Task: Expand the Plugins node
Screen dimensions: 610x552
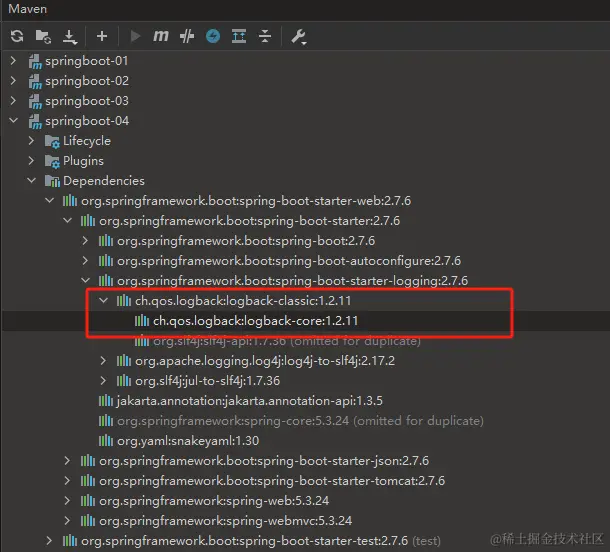Action: coord(31,160)
